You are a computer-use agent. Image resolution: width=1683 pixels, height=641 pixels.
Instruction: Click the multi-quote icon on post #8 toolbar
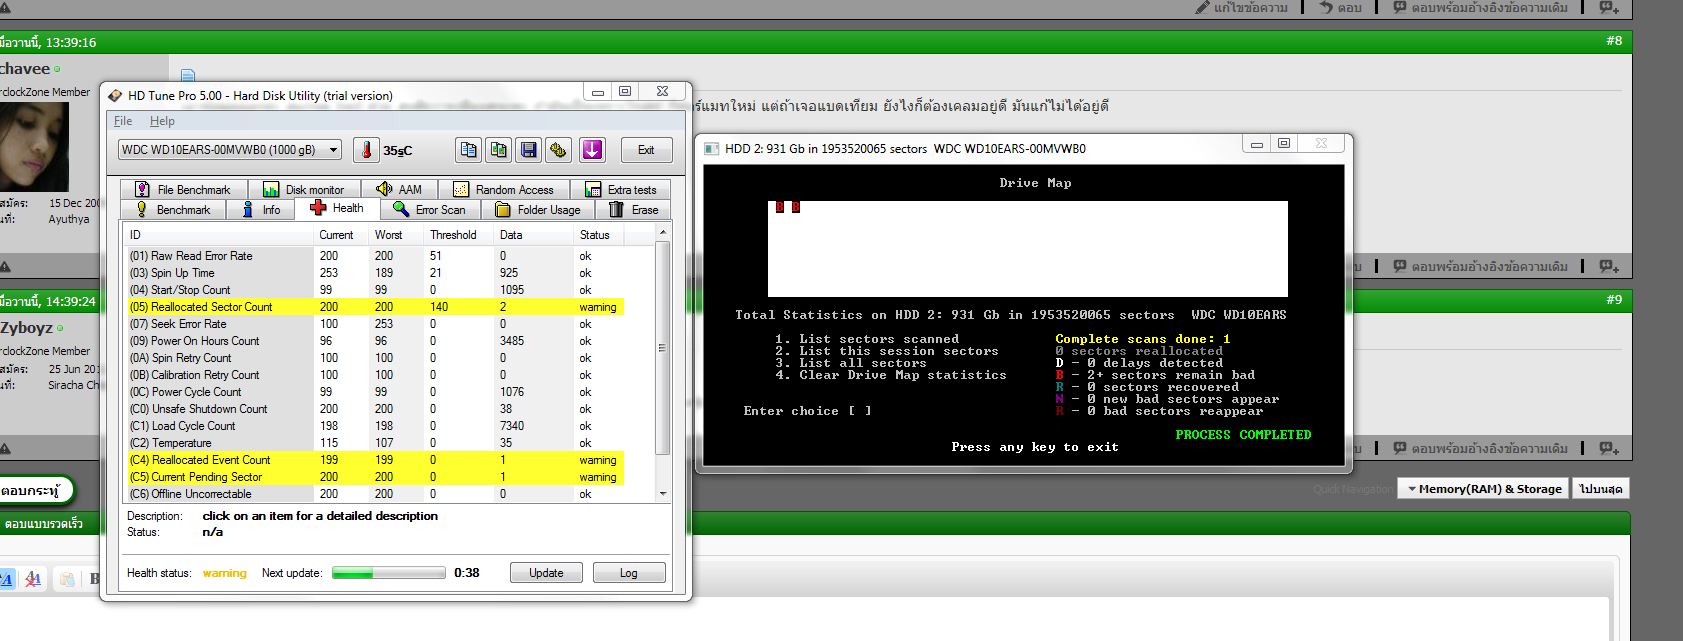pos(1608,266)
